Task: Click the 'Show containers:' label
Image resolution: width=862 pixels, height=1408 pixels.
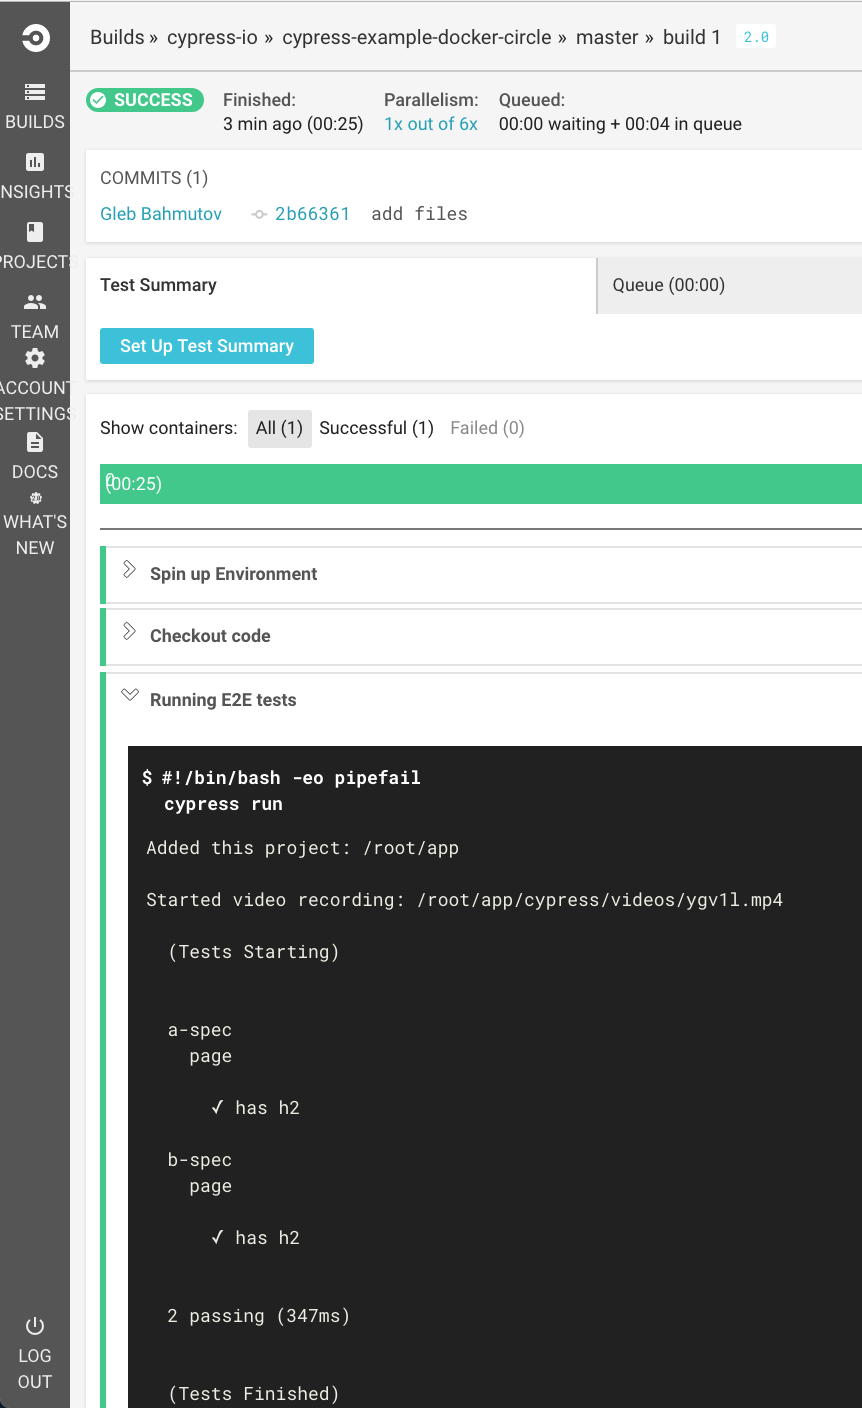Action: (169, 428)
